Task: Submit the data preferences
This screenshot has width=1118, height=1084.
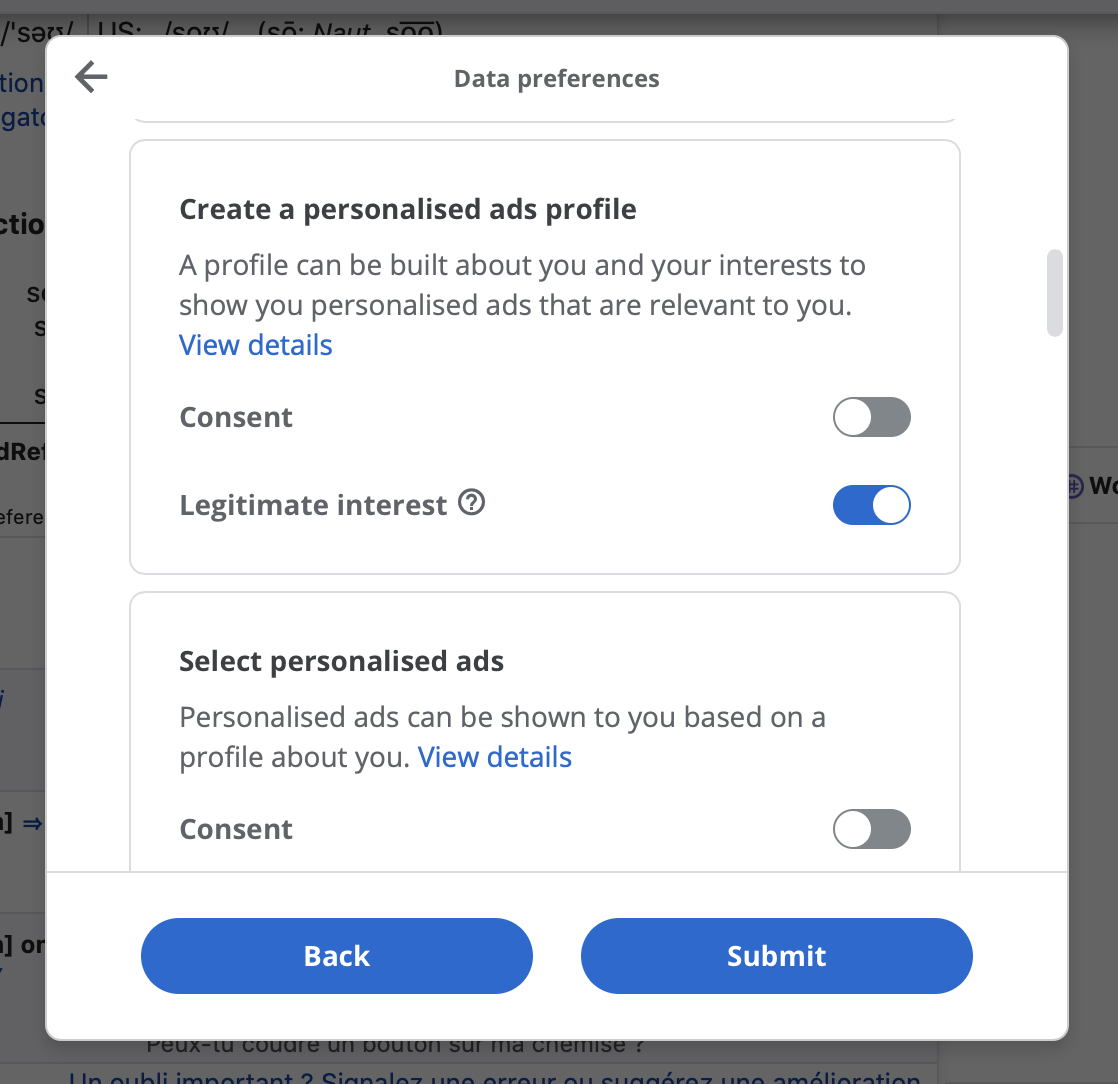Action: click(x=776, y=956)
